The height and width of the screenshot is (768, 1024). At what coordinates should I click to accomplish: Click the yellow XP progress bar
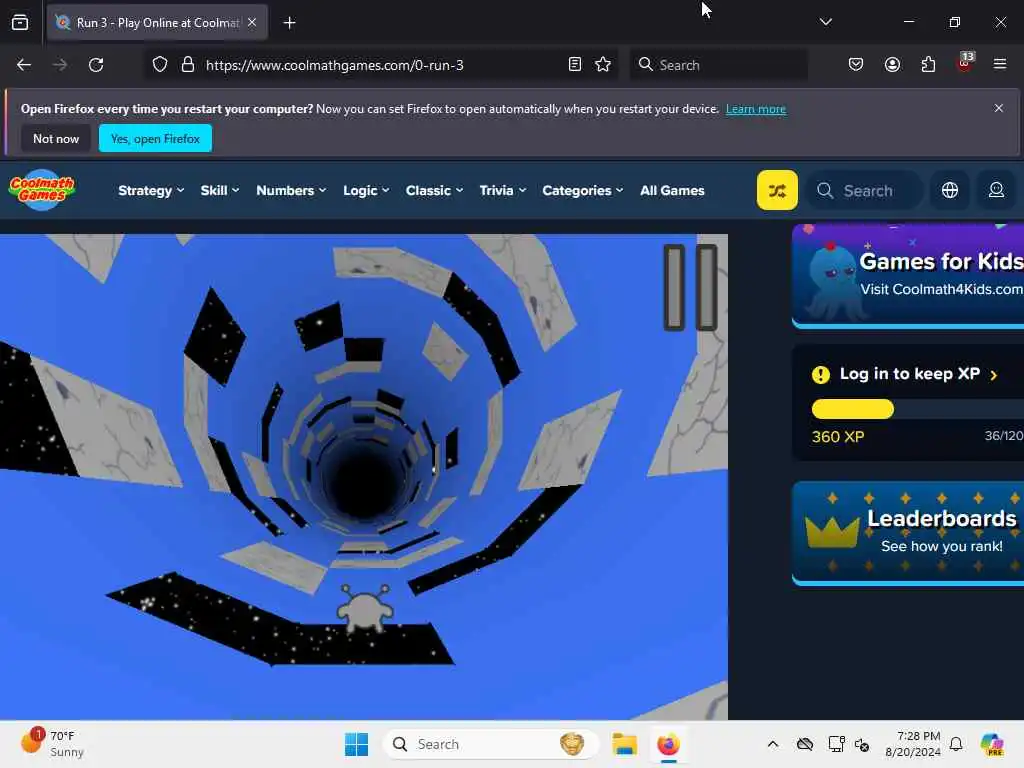tap(852, 409)
